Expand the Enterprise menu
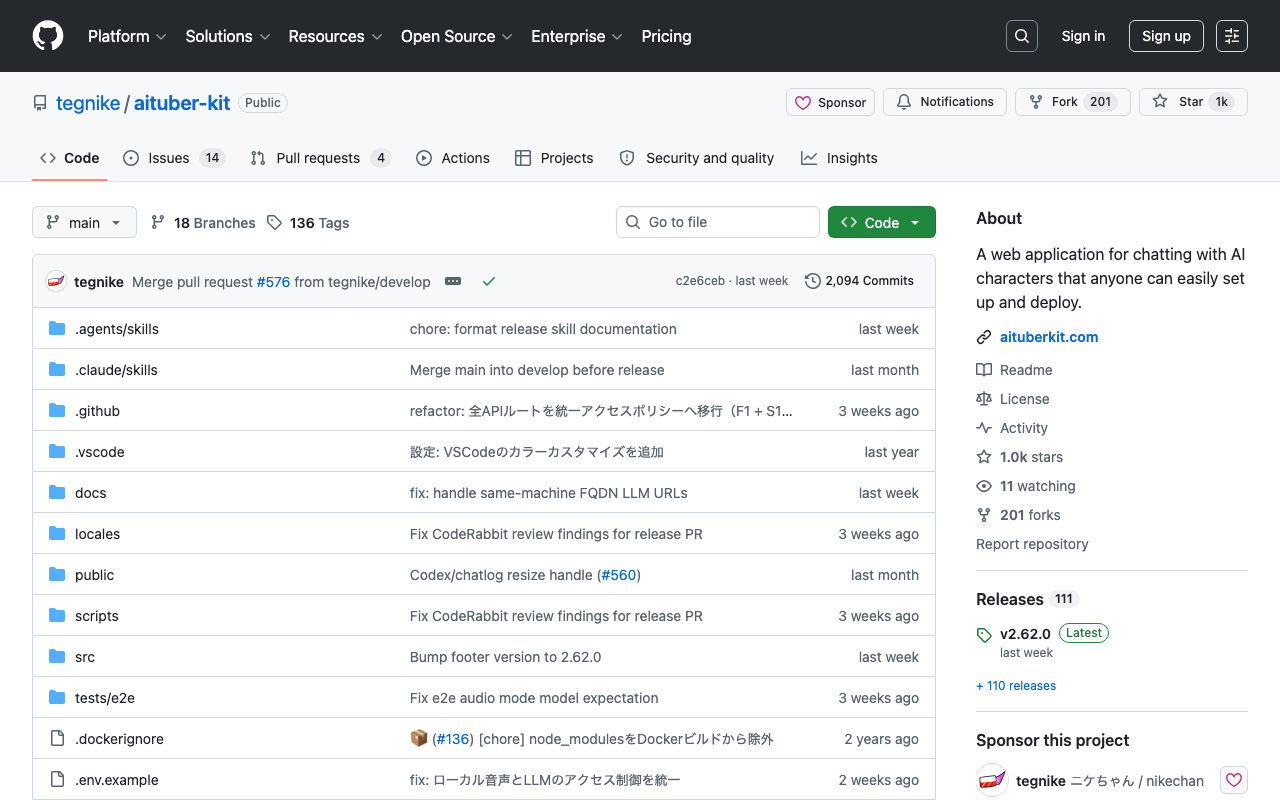This screenshot has height=800, width=1280. pyautogui.click(x=577, y=36)
